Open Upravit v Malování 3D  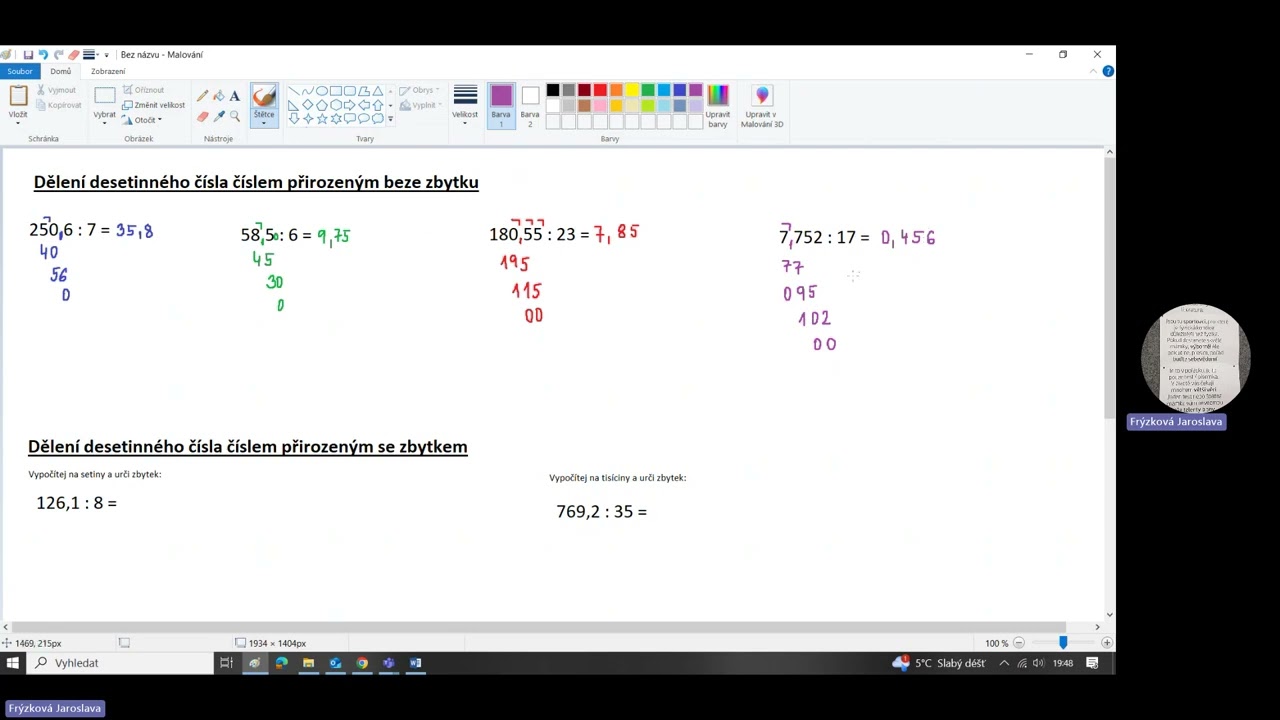(x=762, y=105)
